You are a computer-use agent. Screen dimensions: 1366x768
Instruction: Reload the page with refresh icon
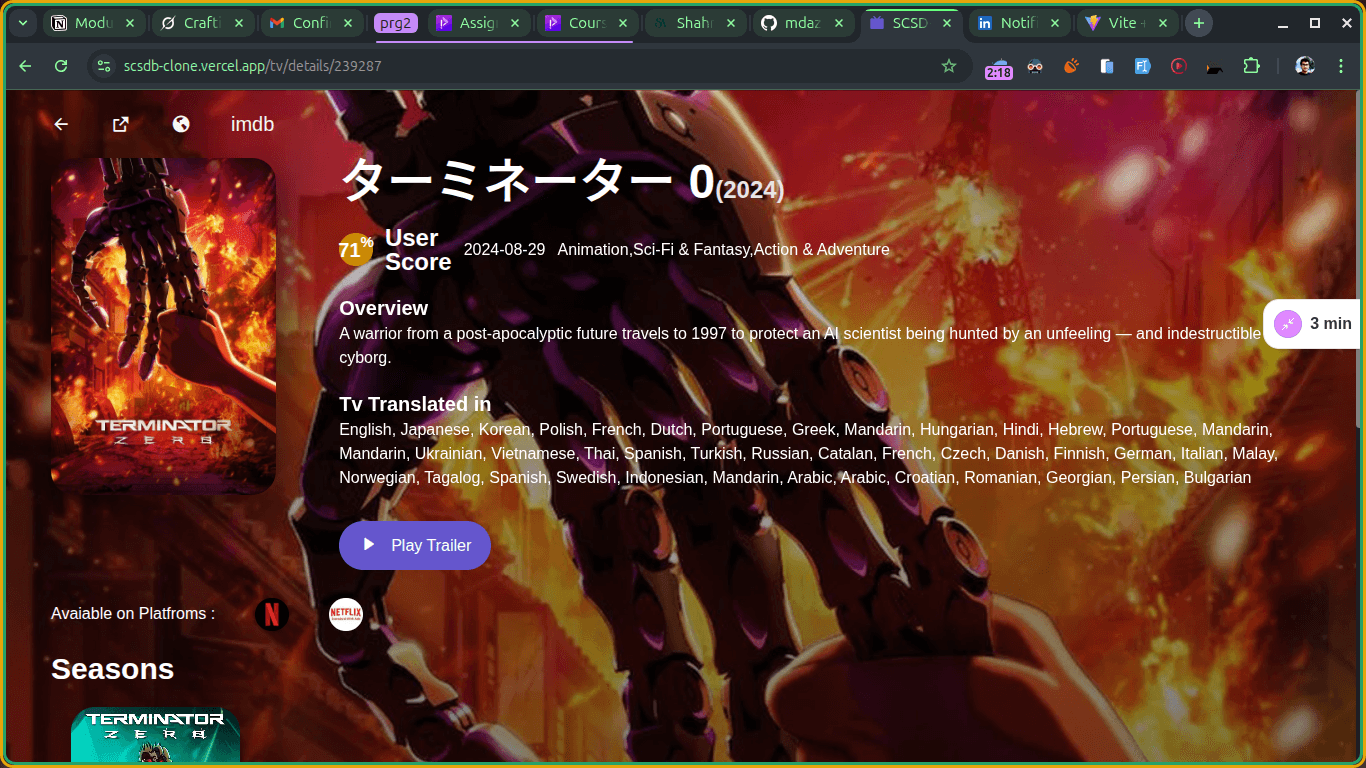(61, 66)
